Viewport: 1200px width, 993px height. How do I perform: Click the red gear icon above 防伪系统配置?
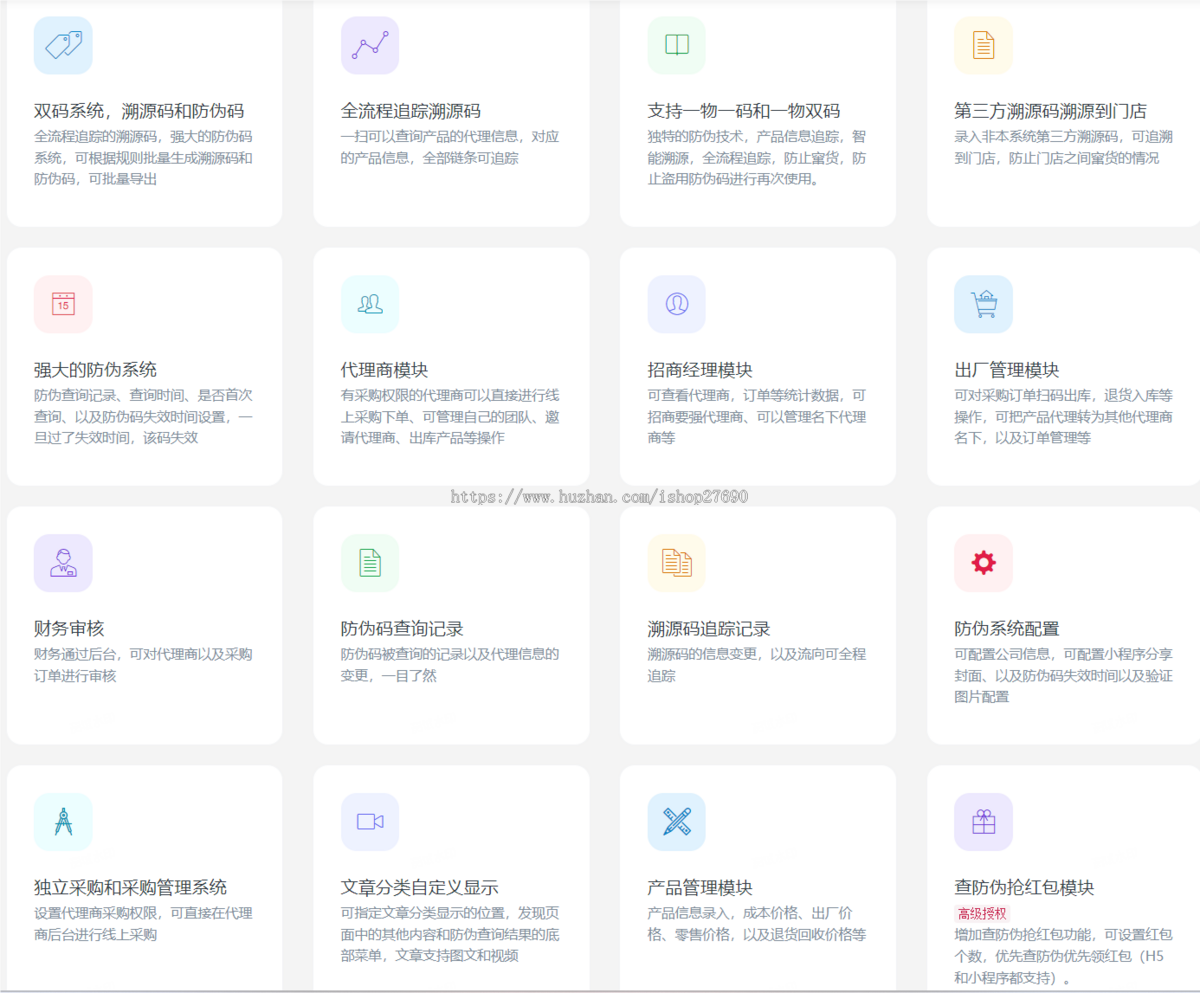[984, 563]
